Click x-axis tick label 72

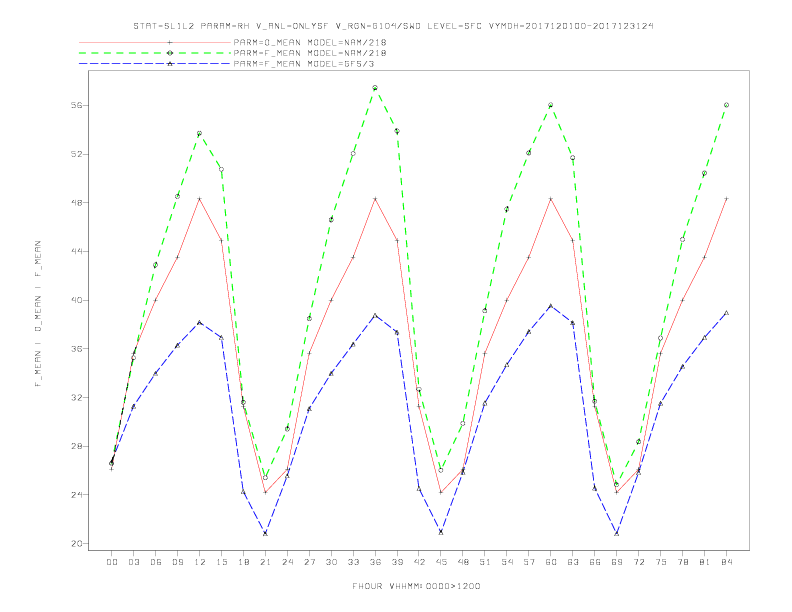639,562
